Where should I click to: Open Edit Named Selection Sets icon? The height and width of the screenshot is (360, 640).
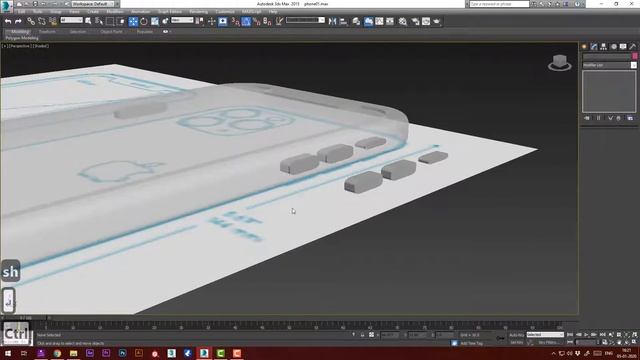(x=279, y=21)
